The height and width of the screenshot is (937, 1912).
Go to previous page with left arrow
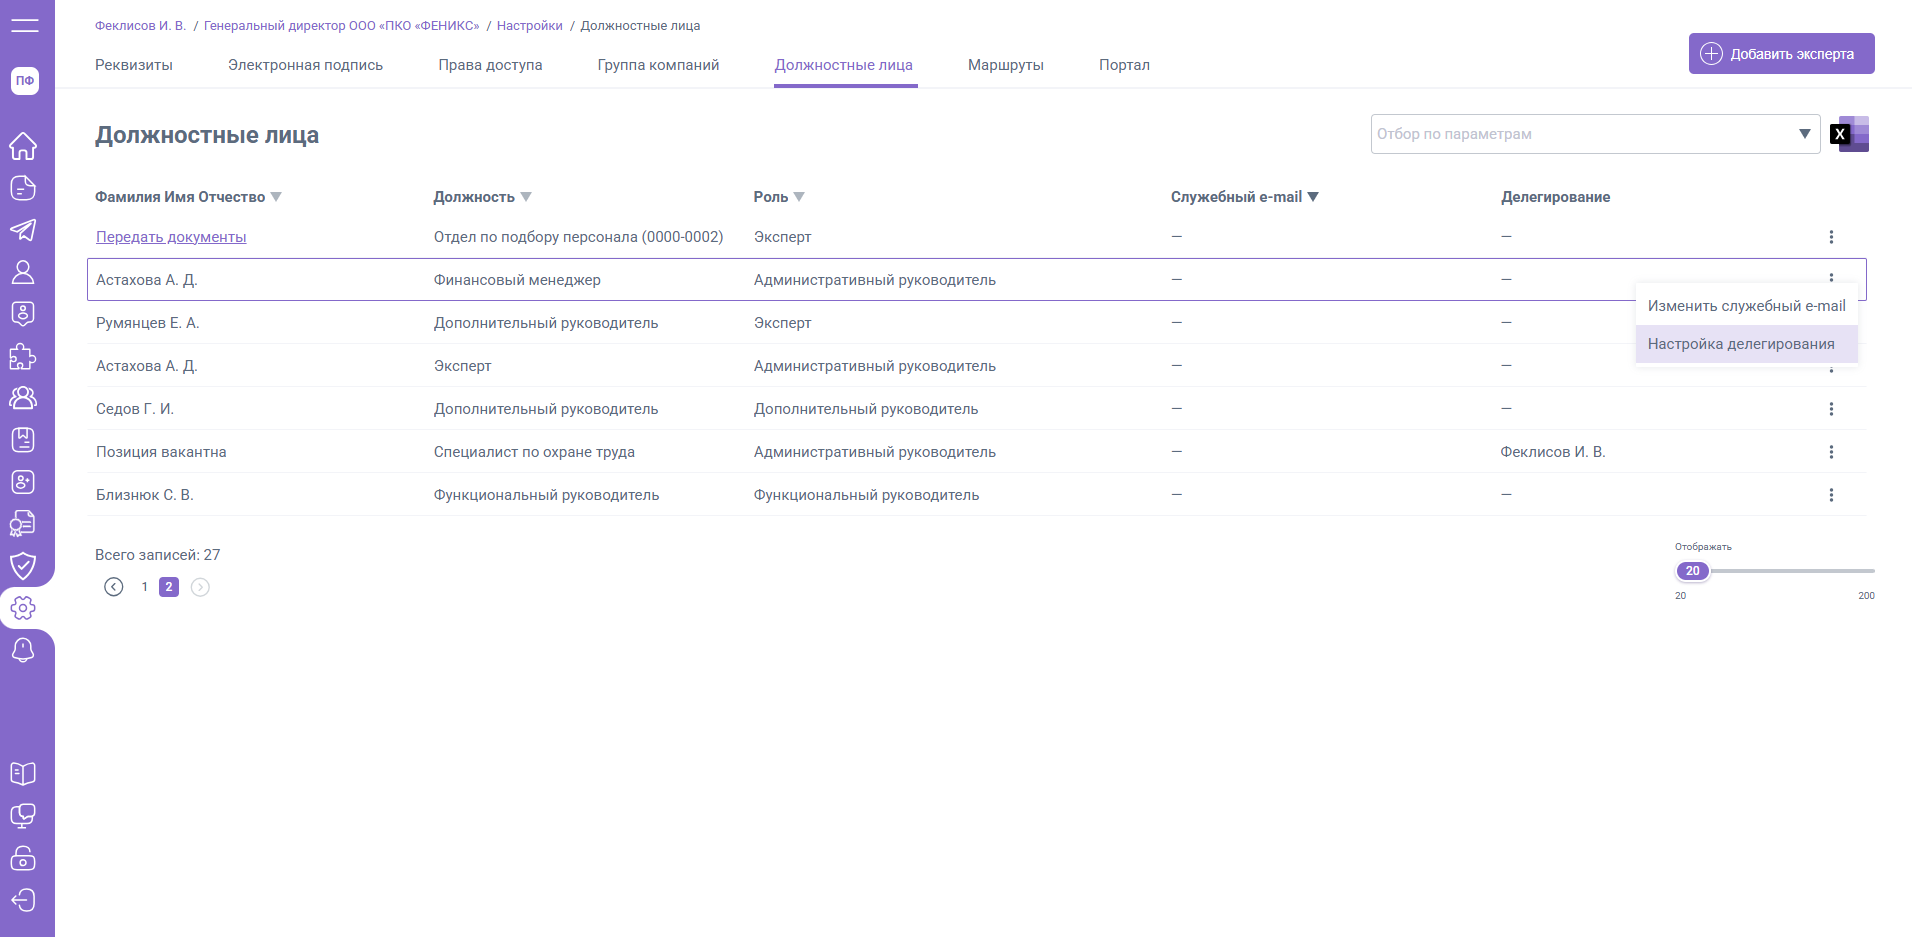(x=114, y=587)
